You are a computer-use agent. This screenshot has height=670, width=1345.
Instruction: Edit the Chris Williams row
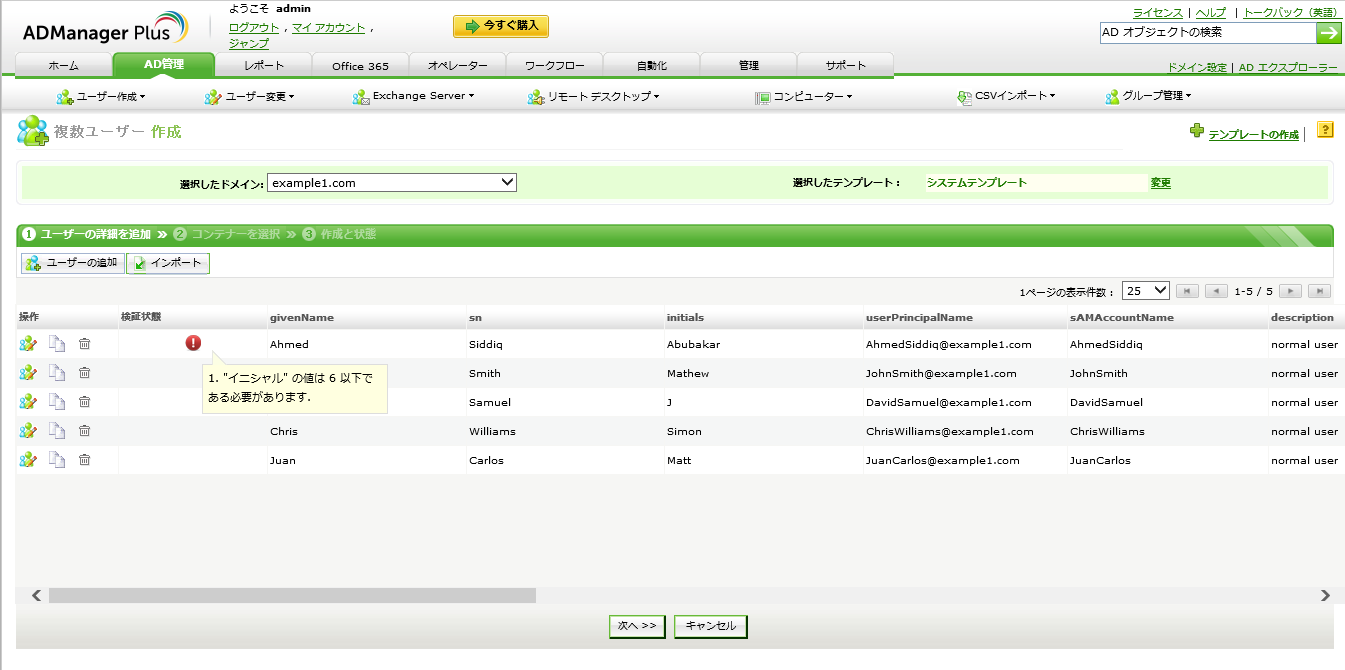(28, 431)
